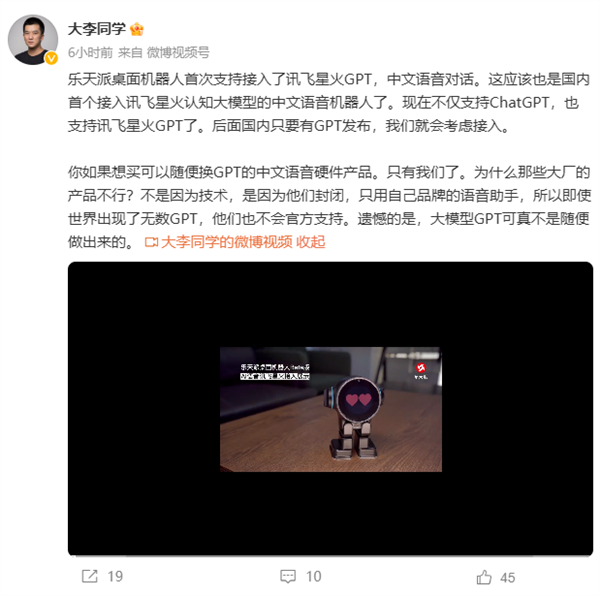Like the post with thumbs-up icon
The width and height of the screenshot is (600, 596).
coord(484,577)
